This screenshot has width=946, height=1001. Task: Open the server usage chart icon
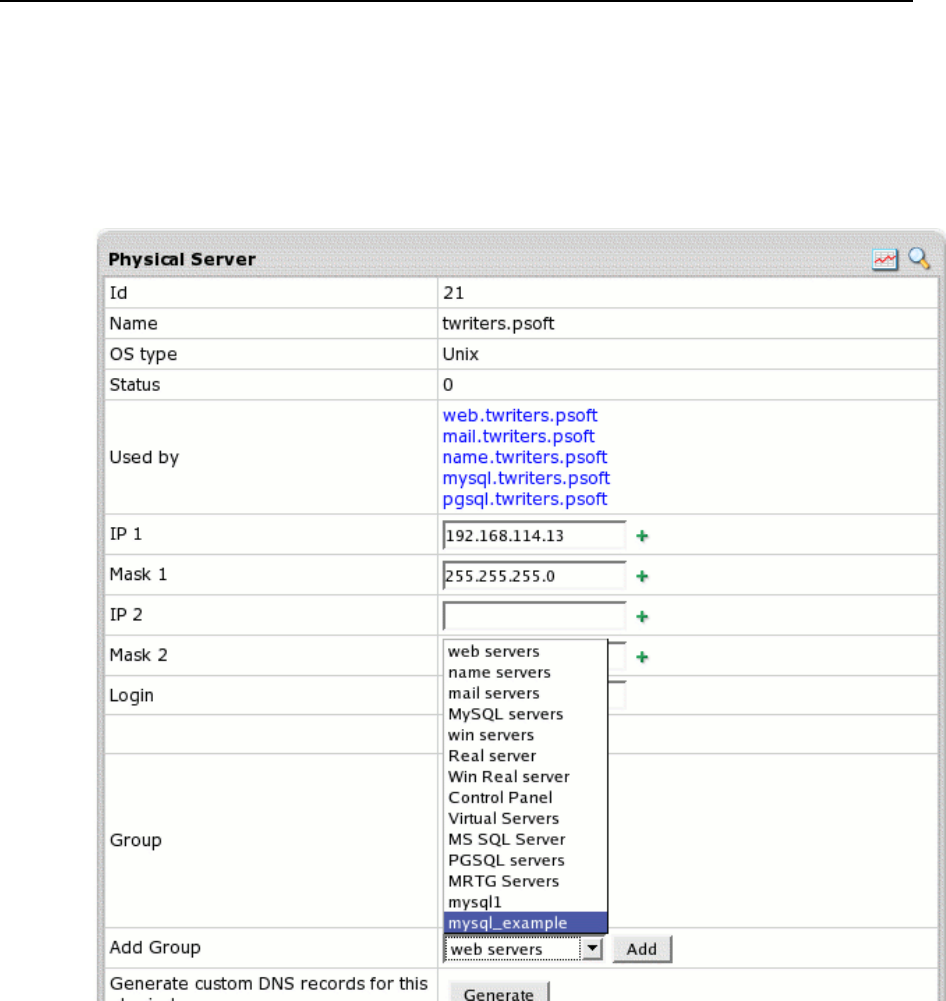coord(885,259)
